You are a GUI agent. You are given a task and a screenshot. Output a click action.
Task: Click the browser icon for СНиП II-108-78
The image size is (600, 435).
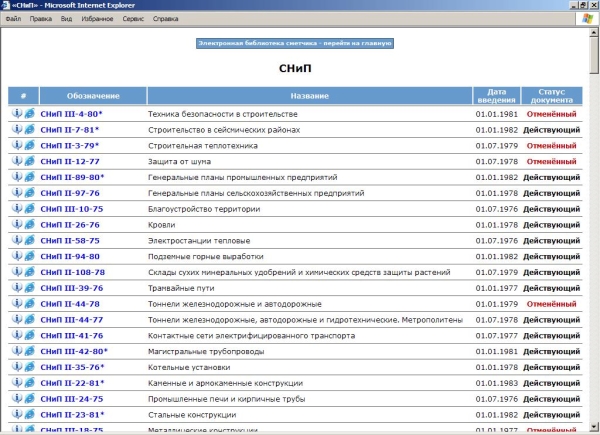point(29,272)
